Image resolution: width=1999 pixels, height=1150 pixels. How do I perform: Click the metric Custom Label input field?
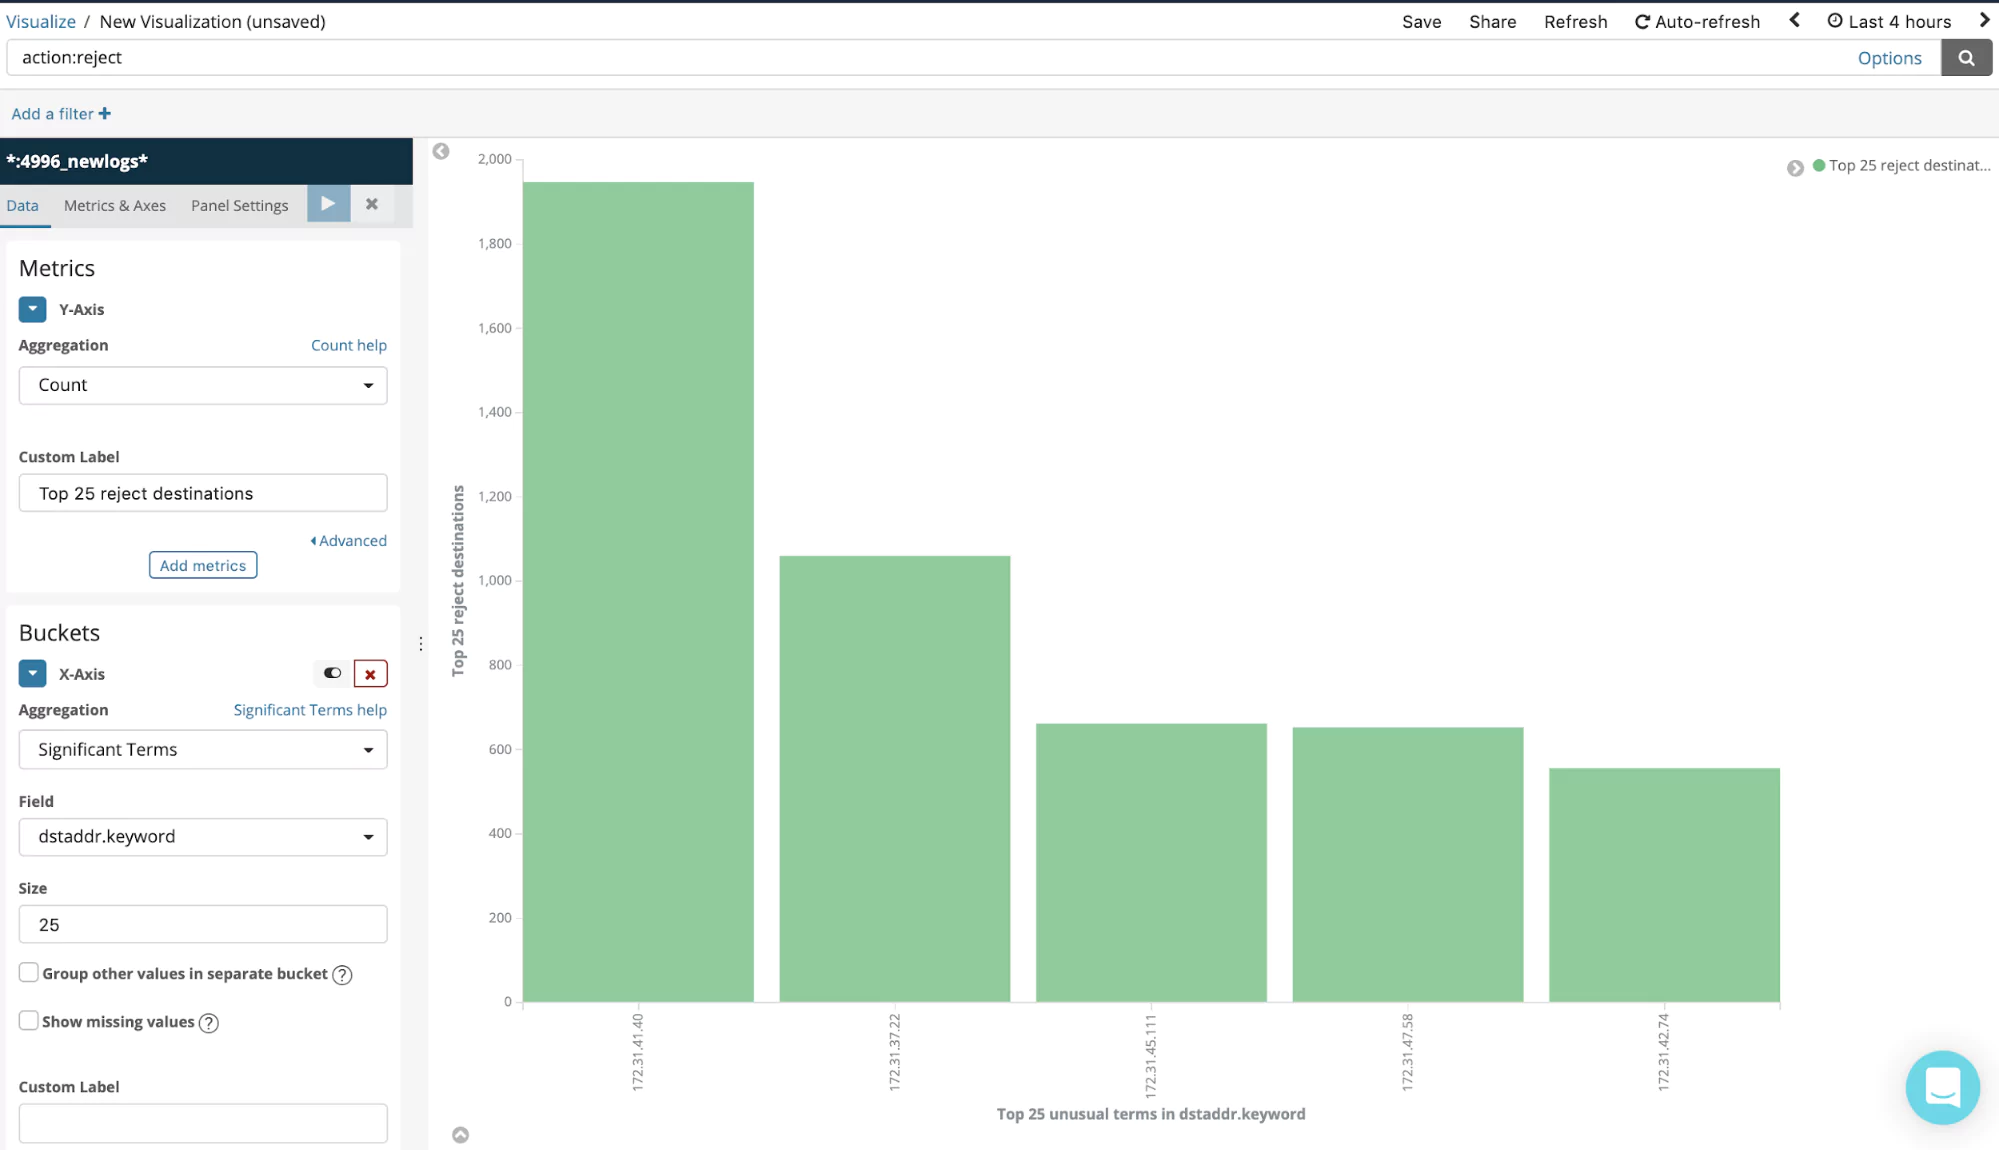203,493
